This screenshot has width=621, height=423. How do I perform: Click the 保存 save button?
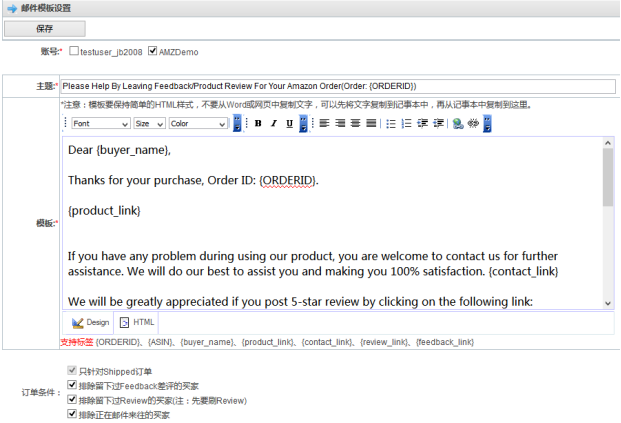click(44, 29)
